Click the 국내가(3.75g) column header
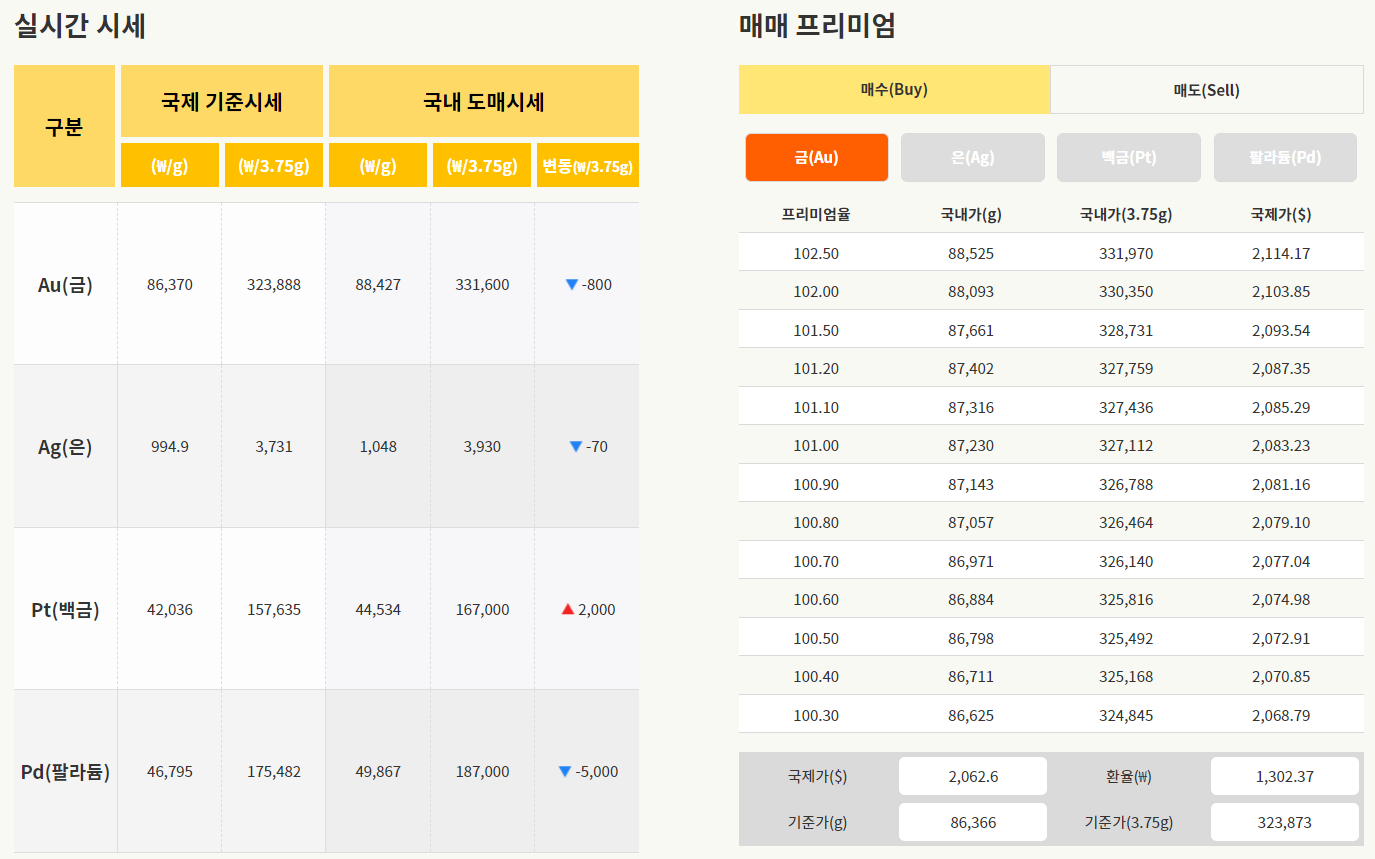 tap(1126, 214)
